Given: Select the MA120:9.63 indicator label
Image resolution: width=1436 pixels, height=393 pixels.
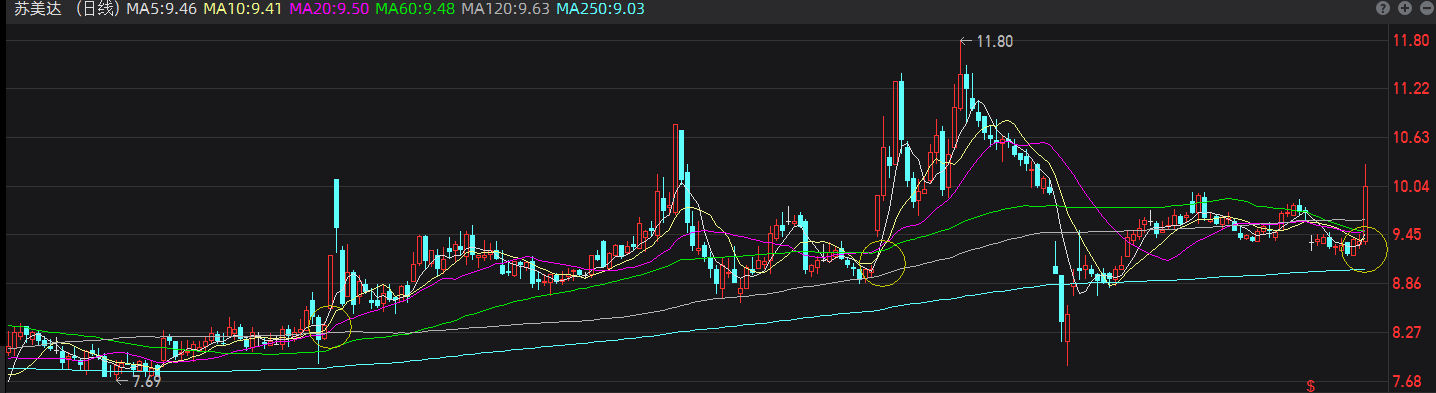Looking at the screenshot, I should coord(506,9).
